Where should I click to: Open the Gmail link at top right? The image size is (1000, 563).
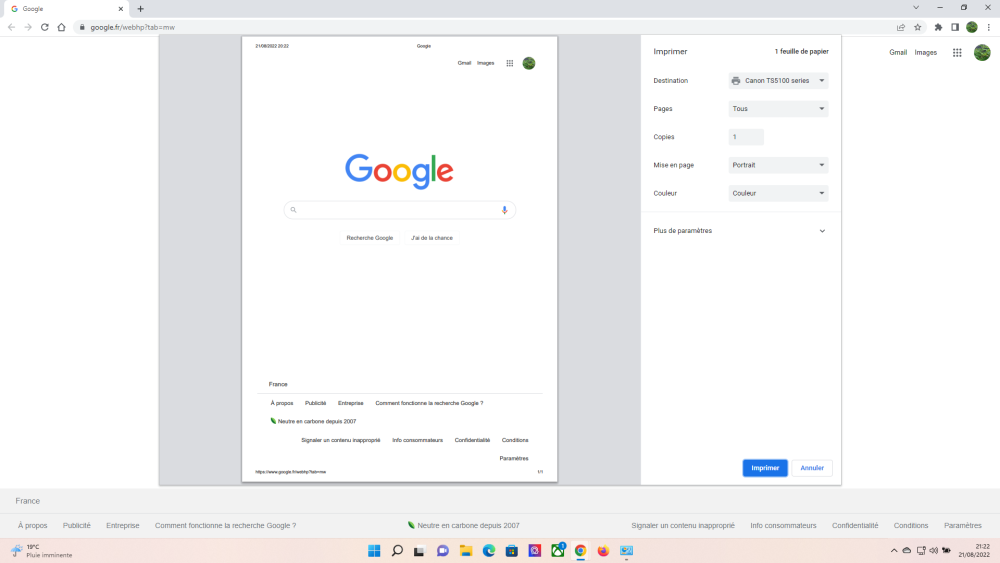pyautogui.click(x=898, y=53)
